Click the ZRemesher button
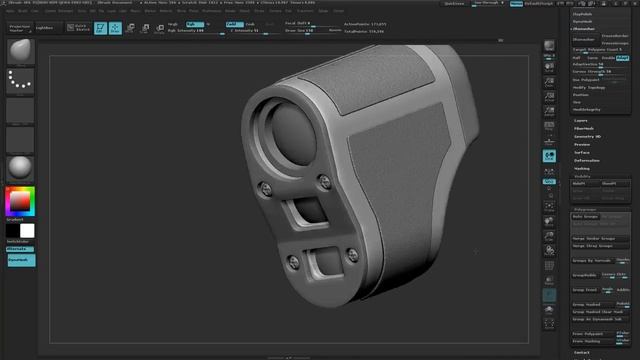Image resolution: width=640 pixels, height=360 pixels. (585, 40)
